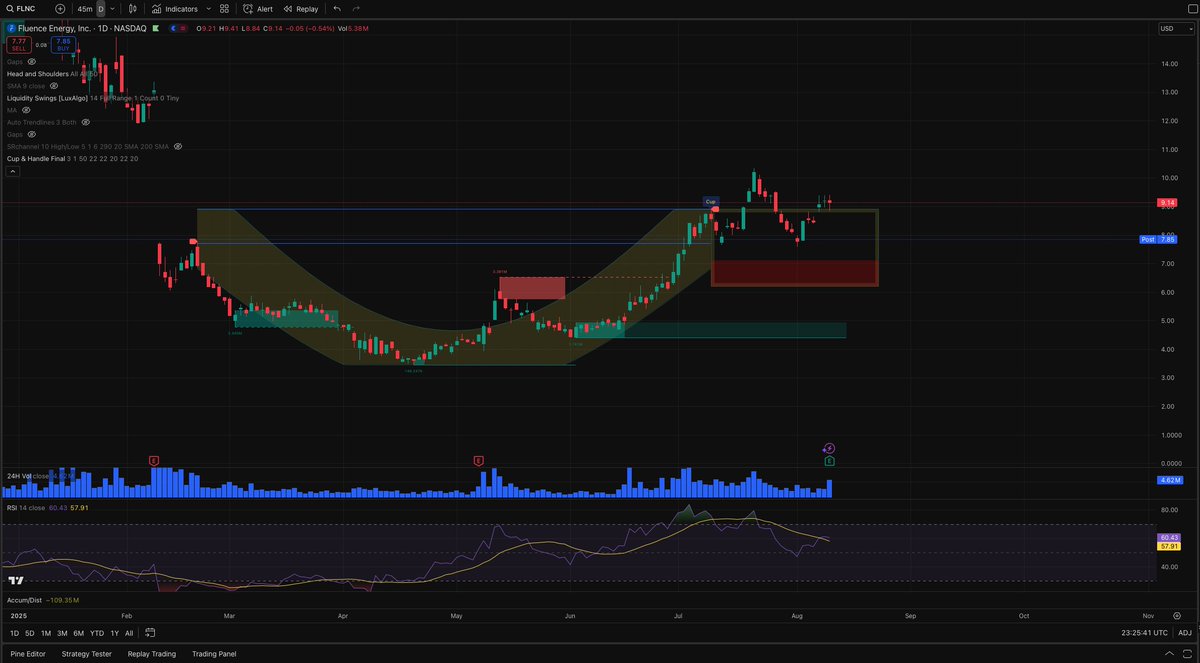The image size is (1200, 663).
Task: Create an Alert from the top toolbar
Action: 258,8
